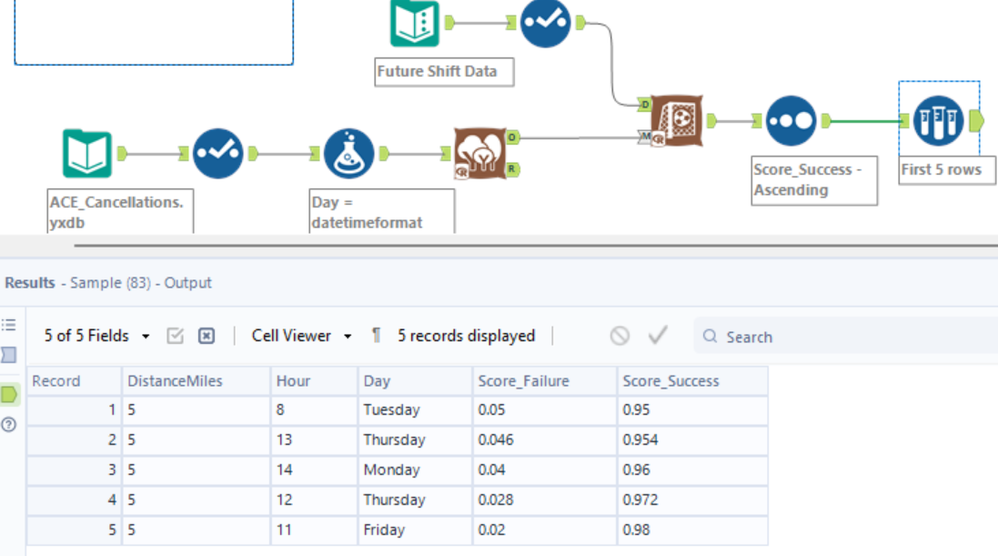The image size is (998, 556).
Task: Click the Select tool after ACE_Cancellations input
Action: [218, 154]
